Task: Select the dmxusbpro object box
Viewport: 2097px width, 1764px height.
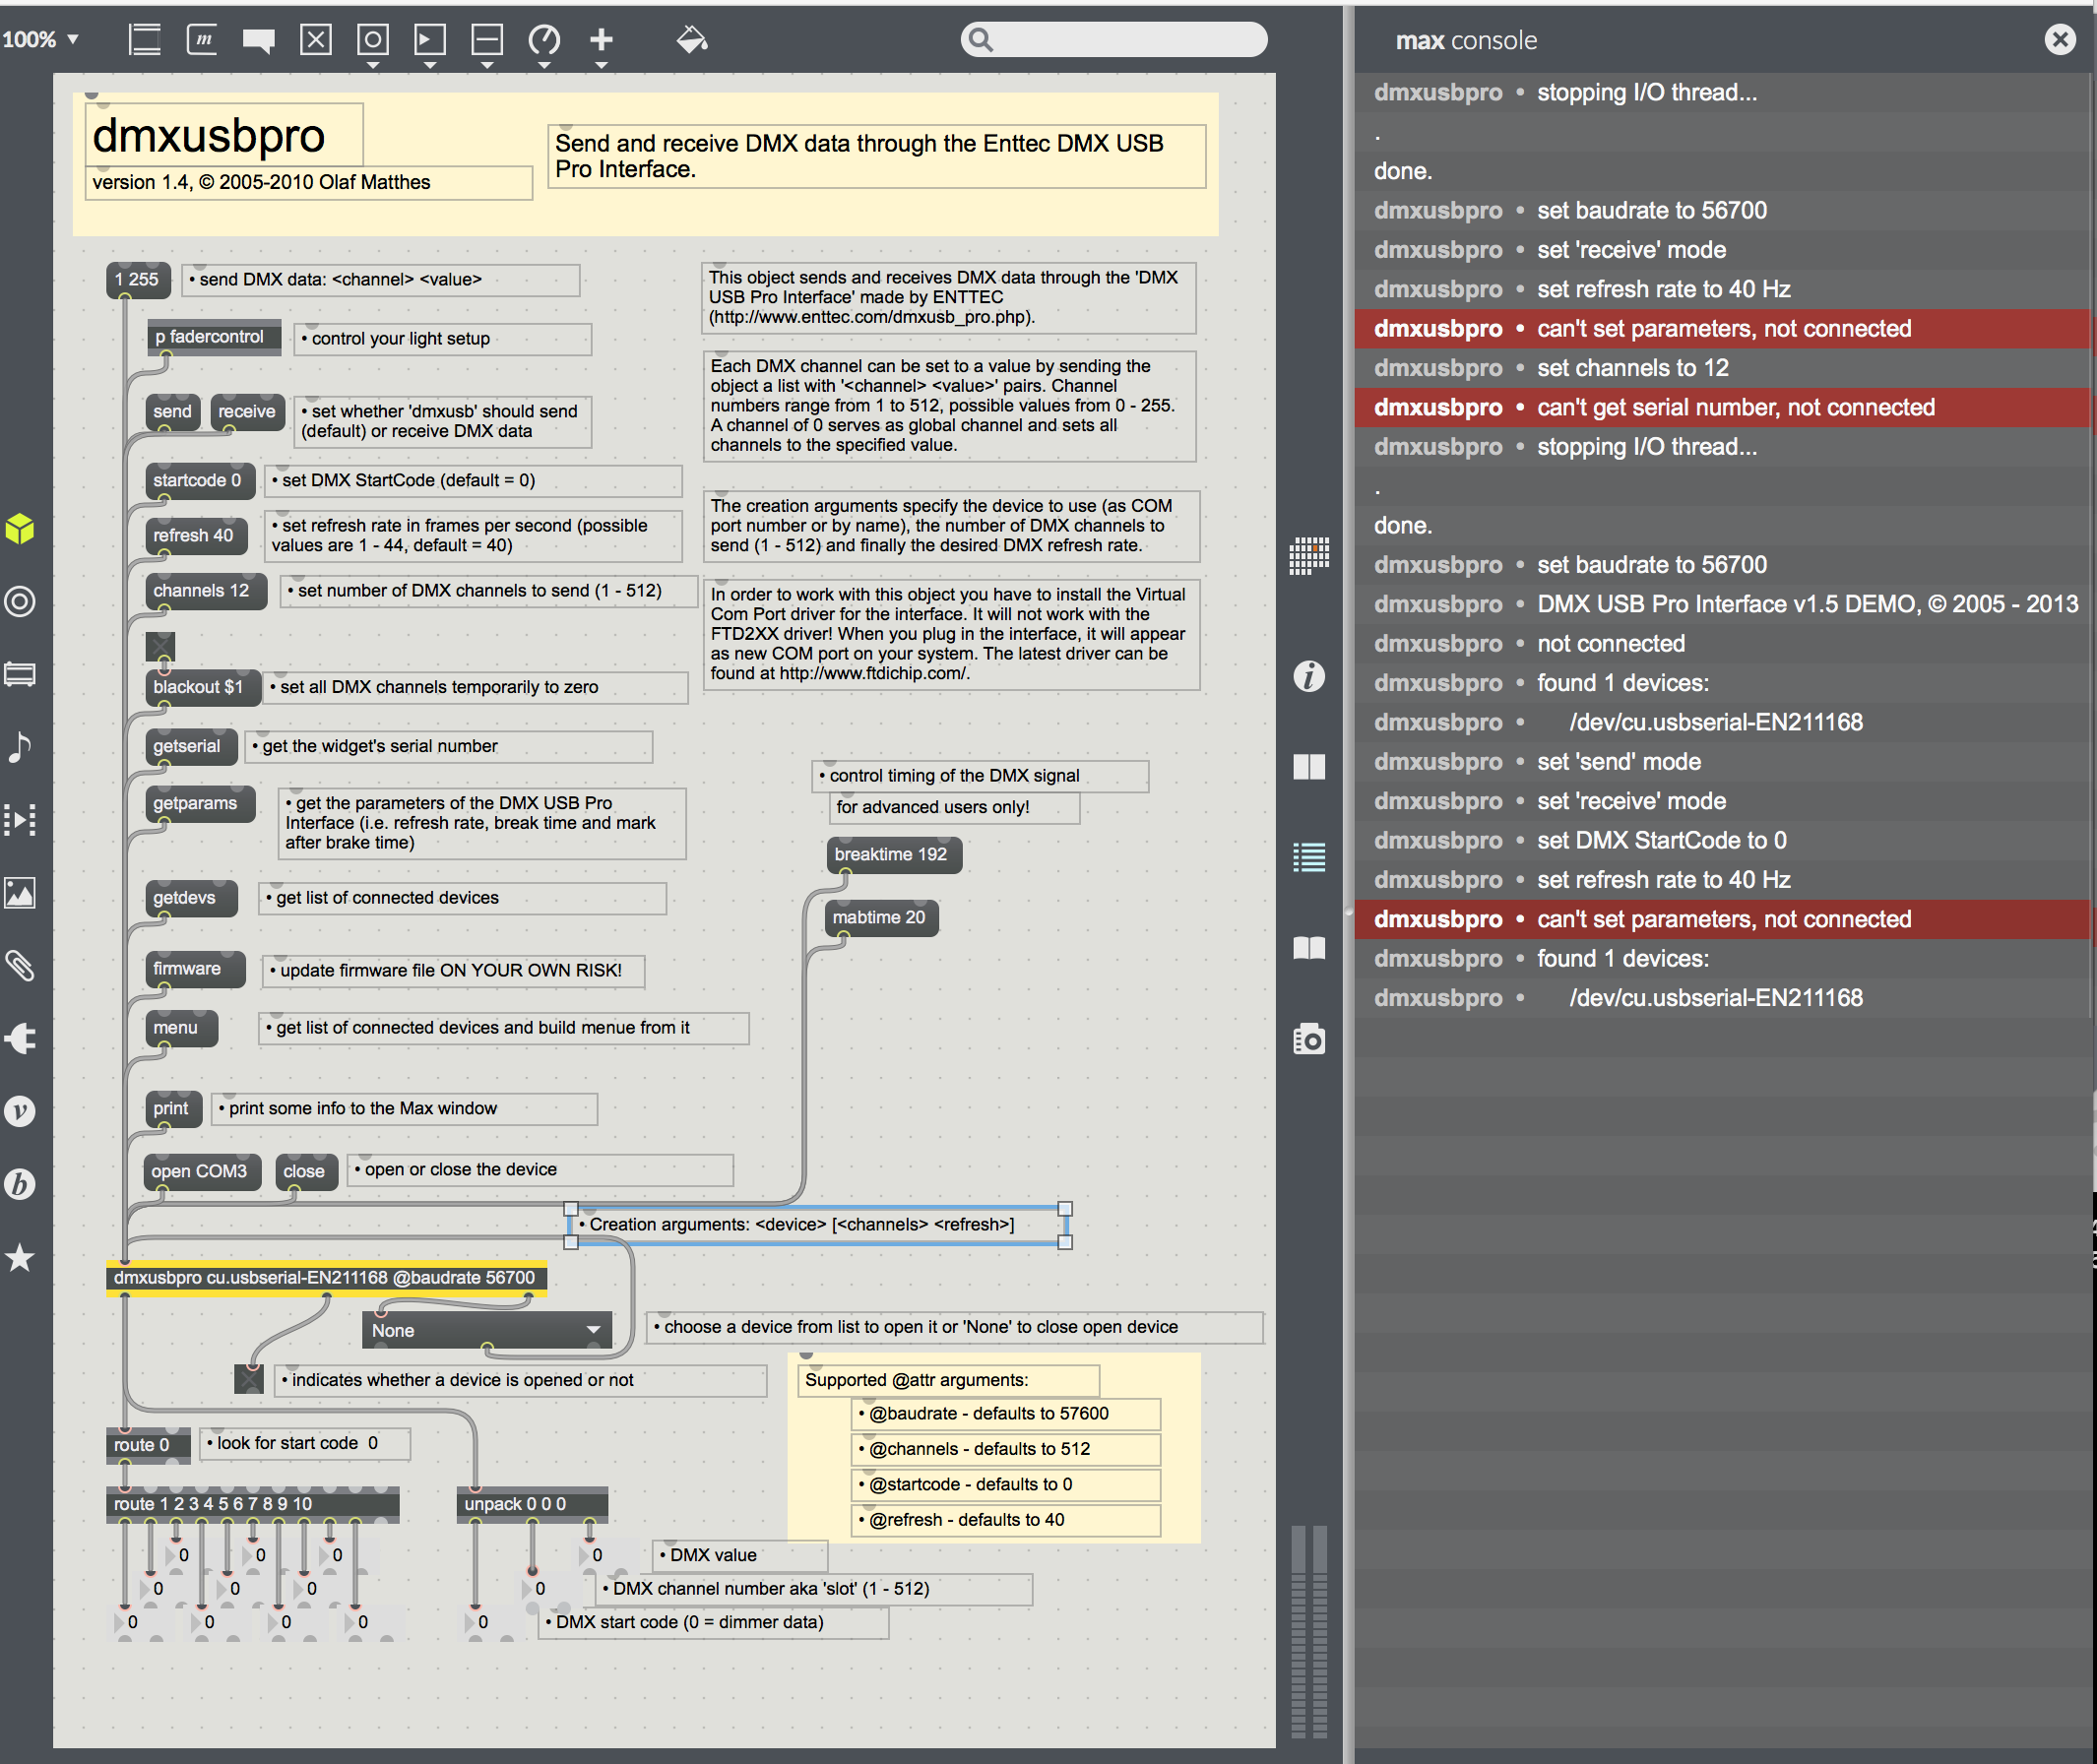Action: tap(326, 1278)
